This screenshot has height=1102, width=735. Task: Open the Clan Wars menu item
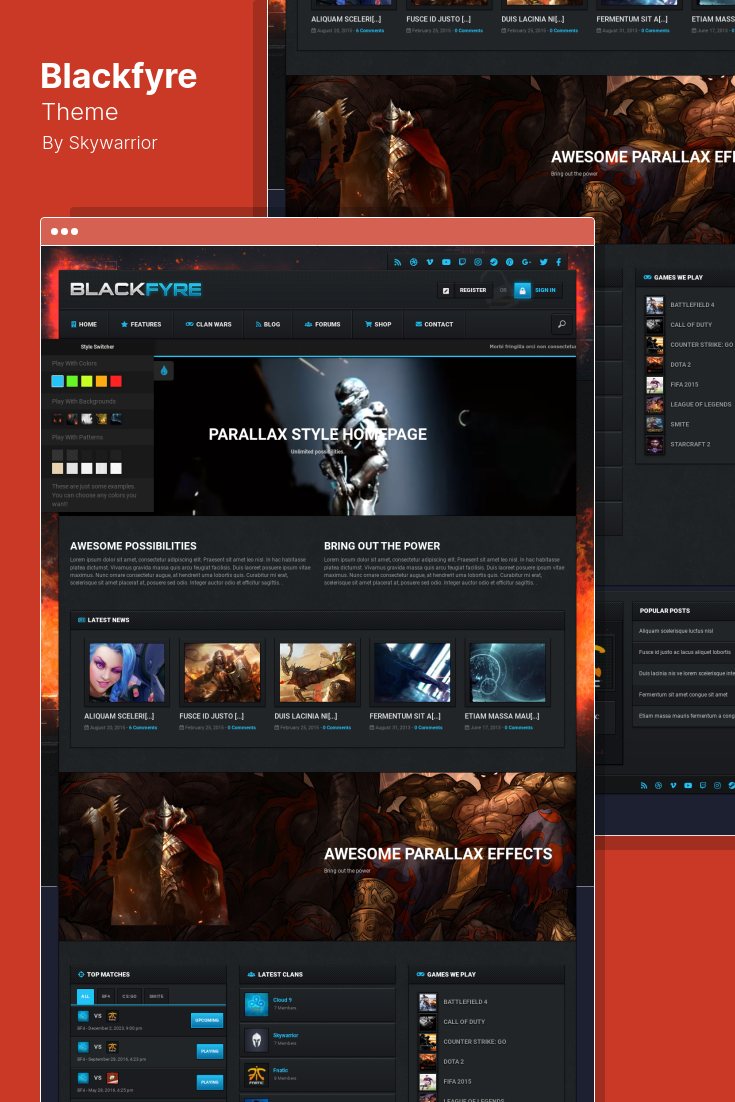(209, 324)
